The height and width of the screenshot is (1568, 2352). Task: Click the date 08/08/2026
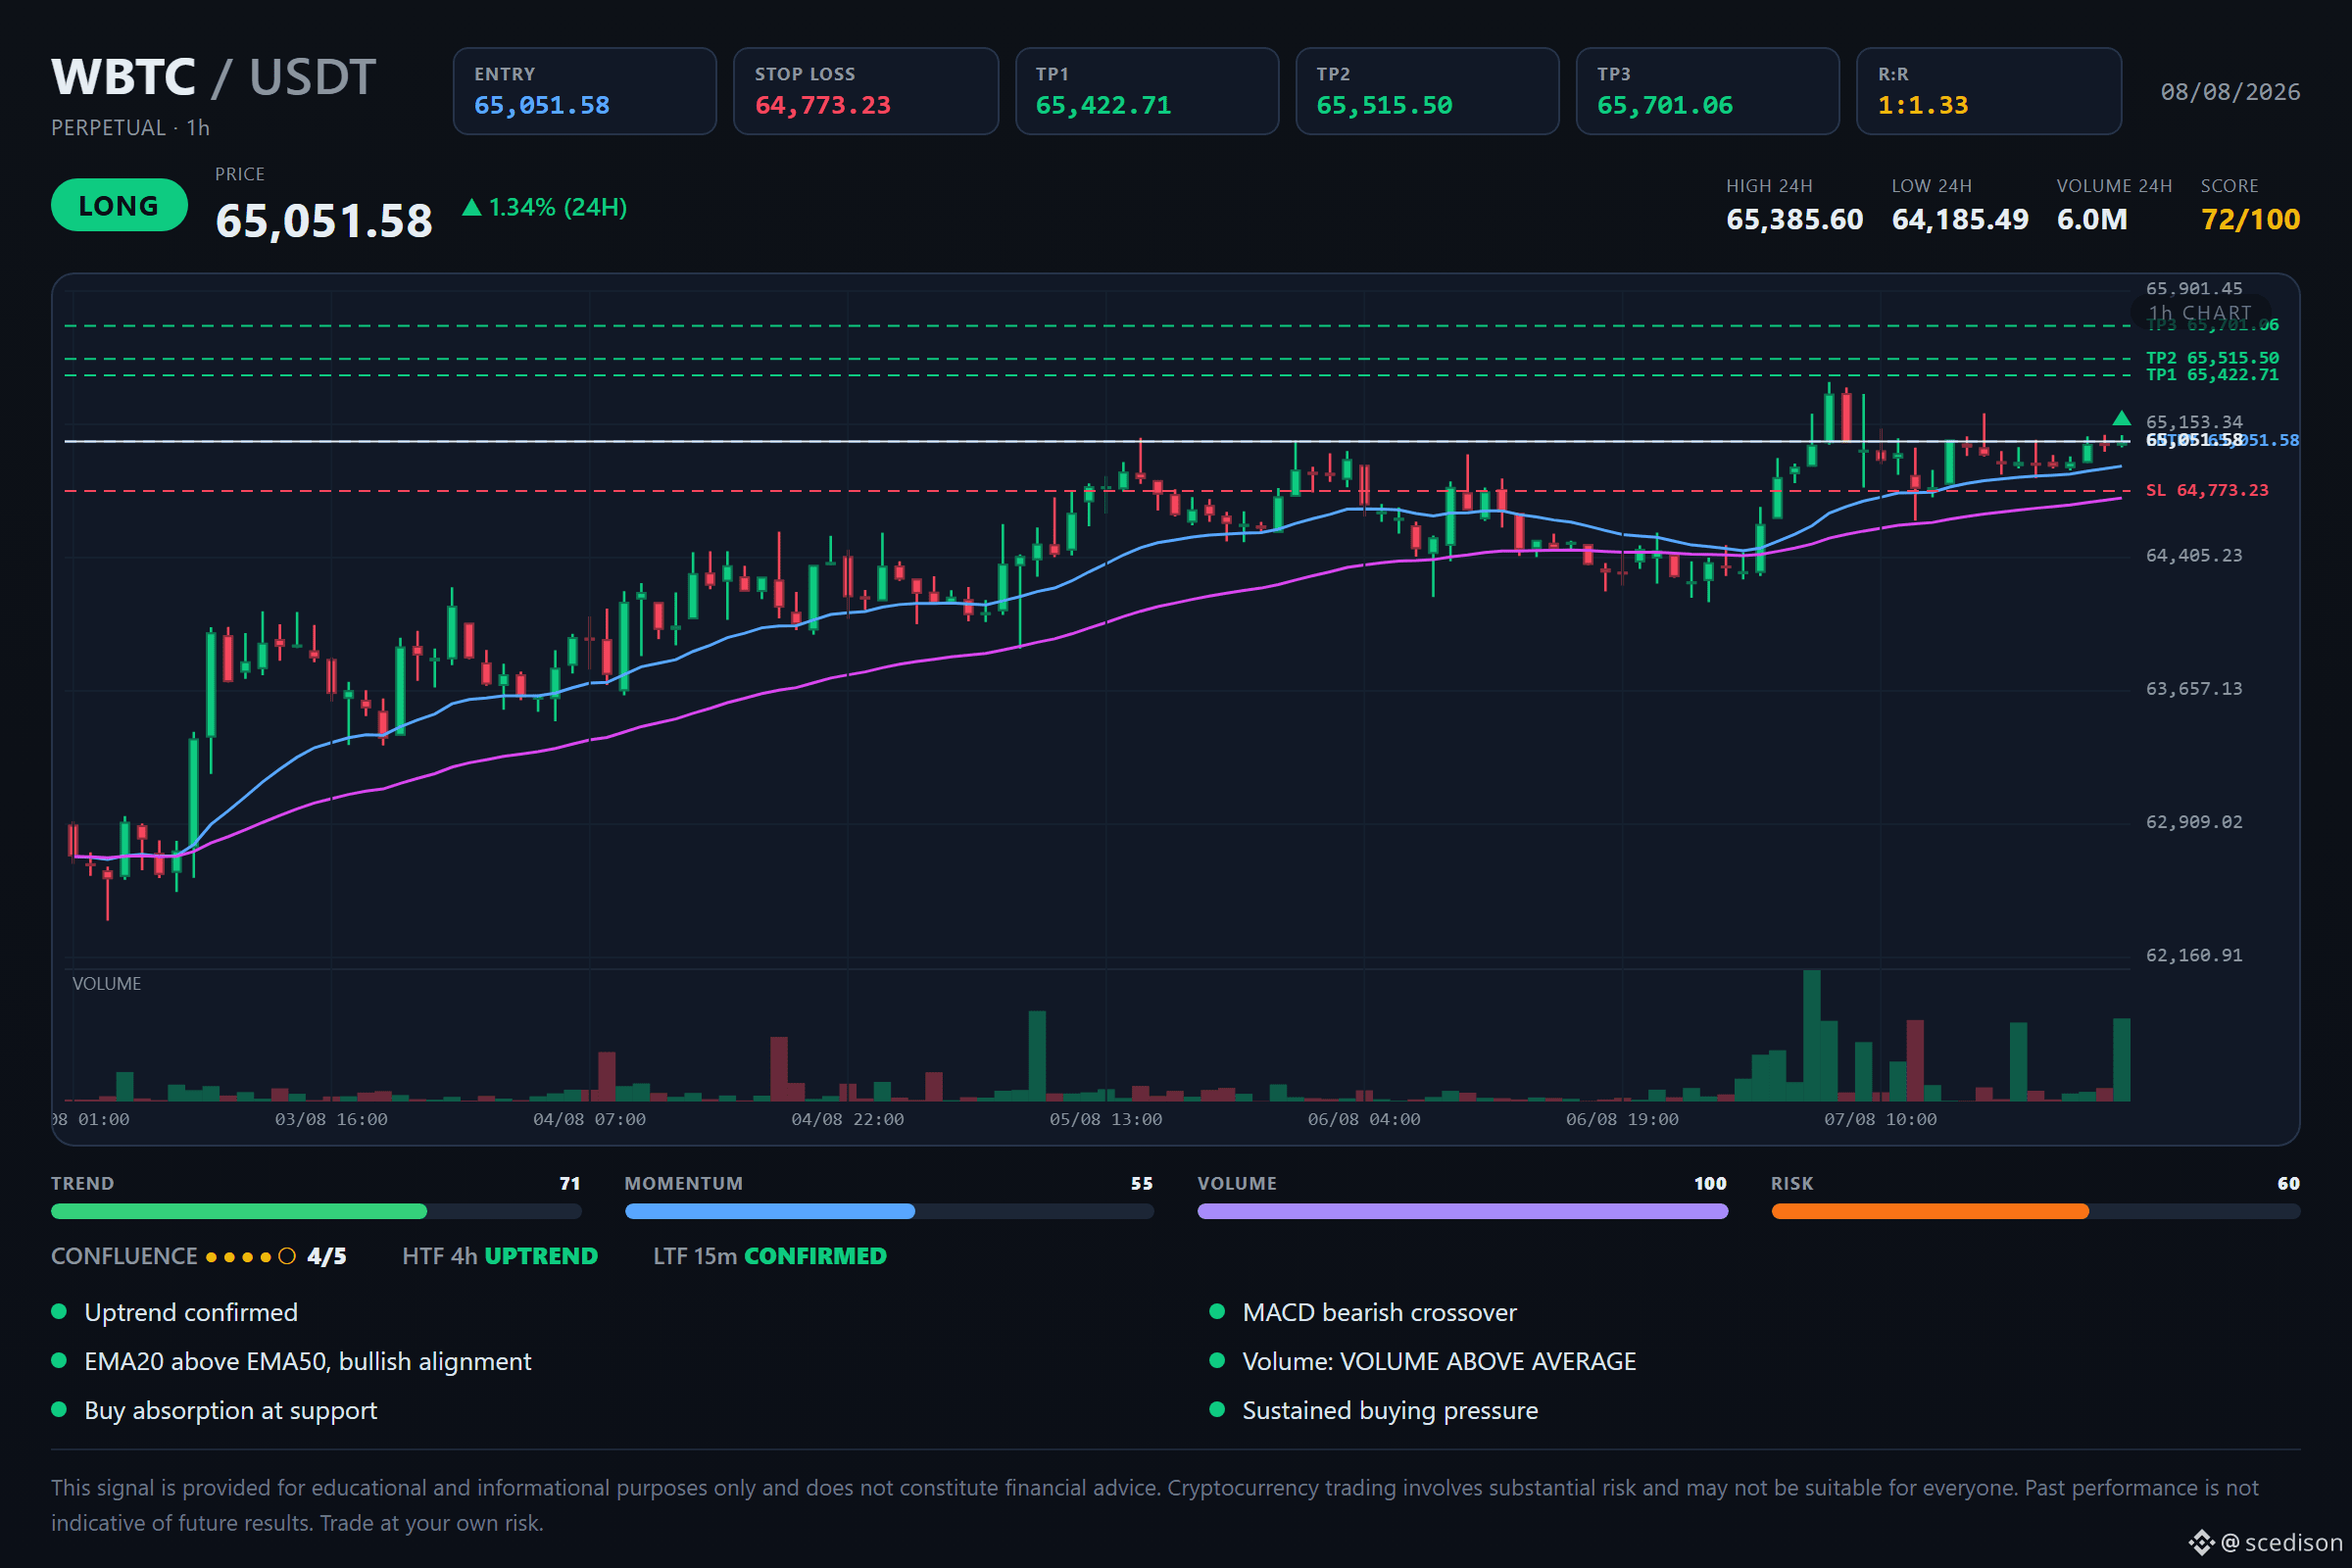2230,92
